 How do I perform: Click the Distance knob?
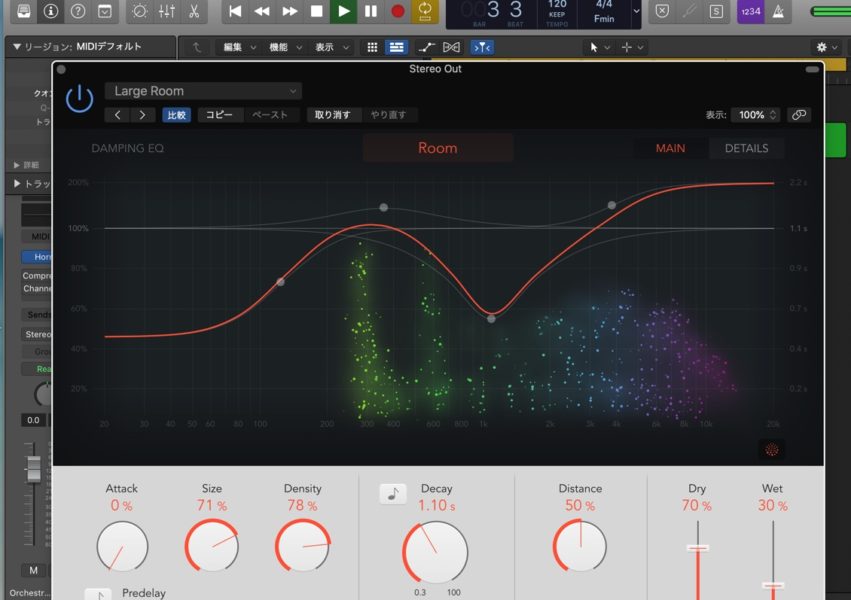pyautogui.click(x=580, y=545)
